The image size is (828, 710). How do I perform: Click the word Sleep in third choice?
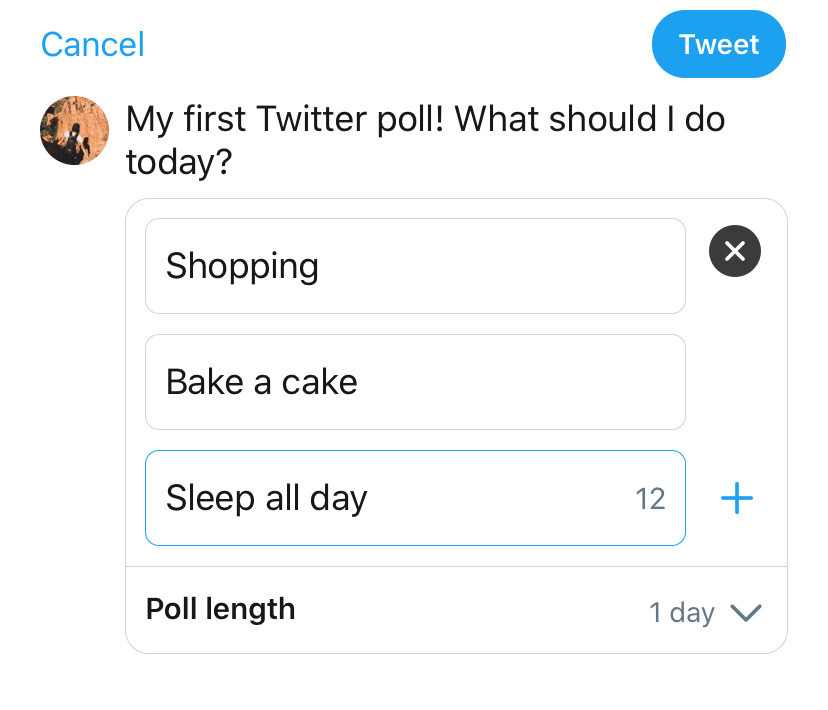[x=210, y=499]
